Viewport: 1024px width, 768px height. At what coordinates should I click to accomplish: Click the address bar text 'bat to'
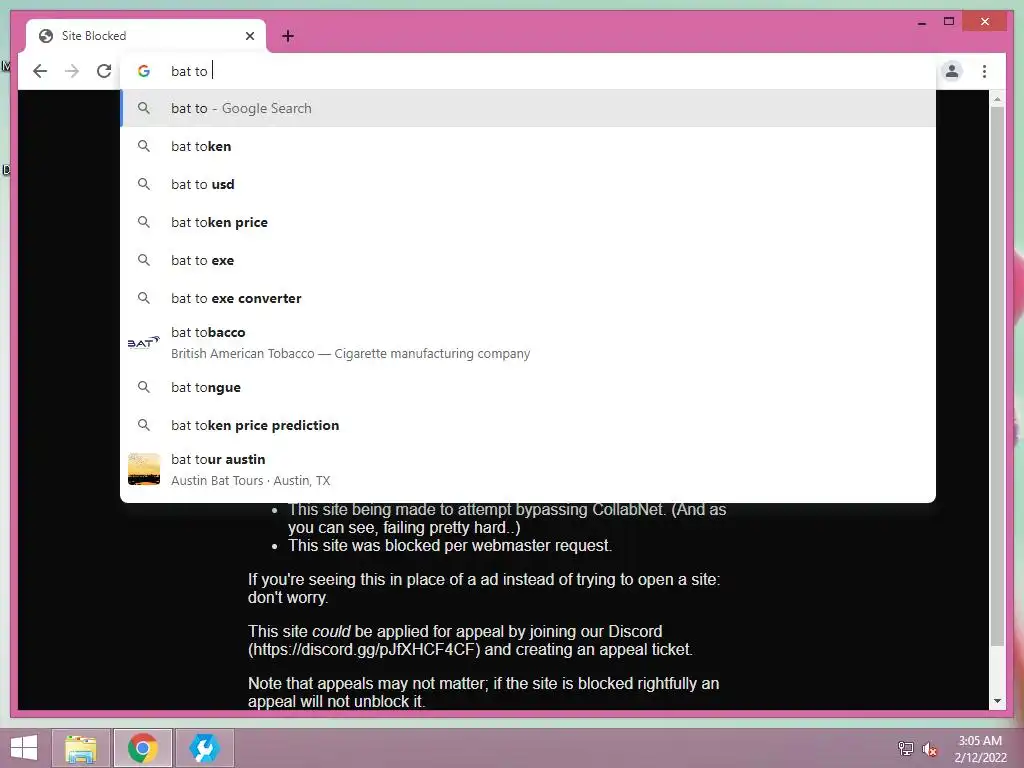pos(189,71)
